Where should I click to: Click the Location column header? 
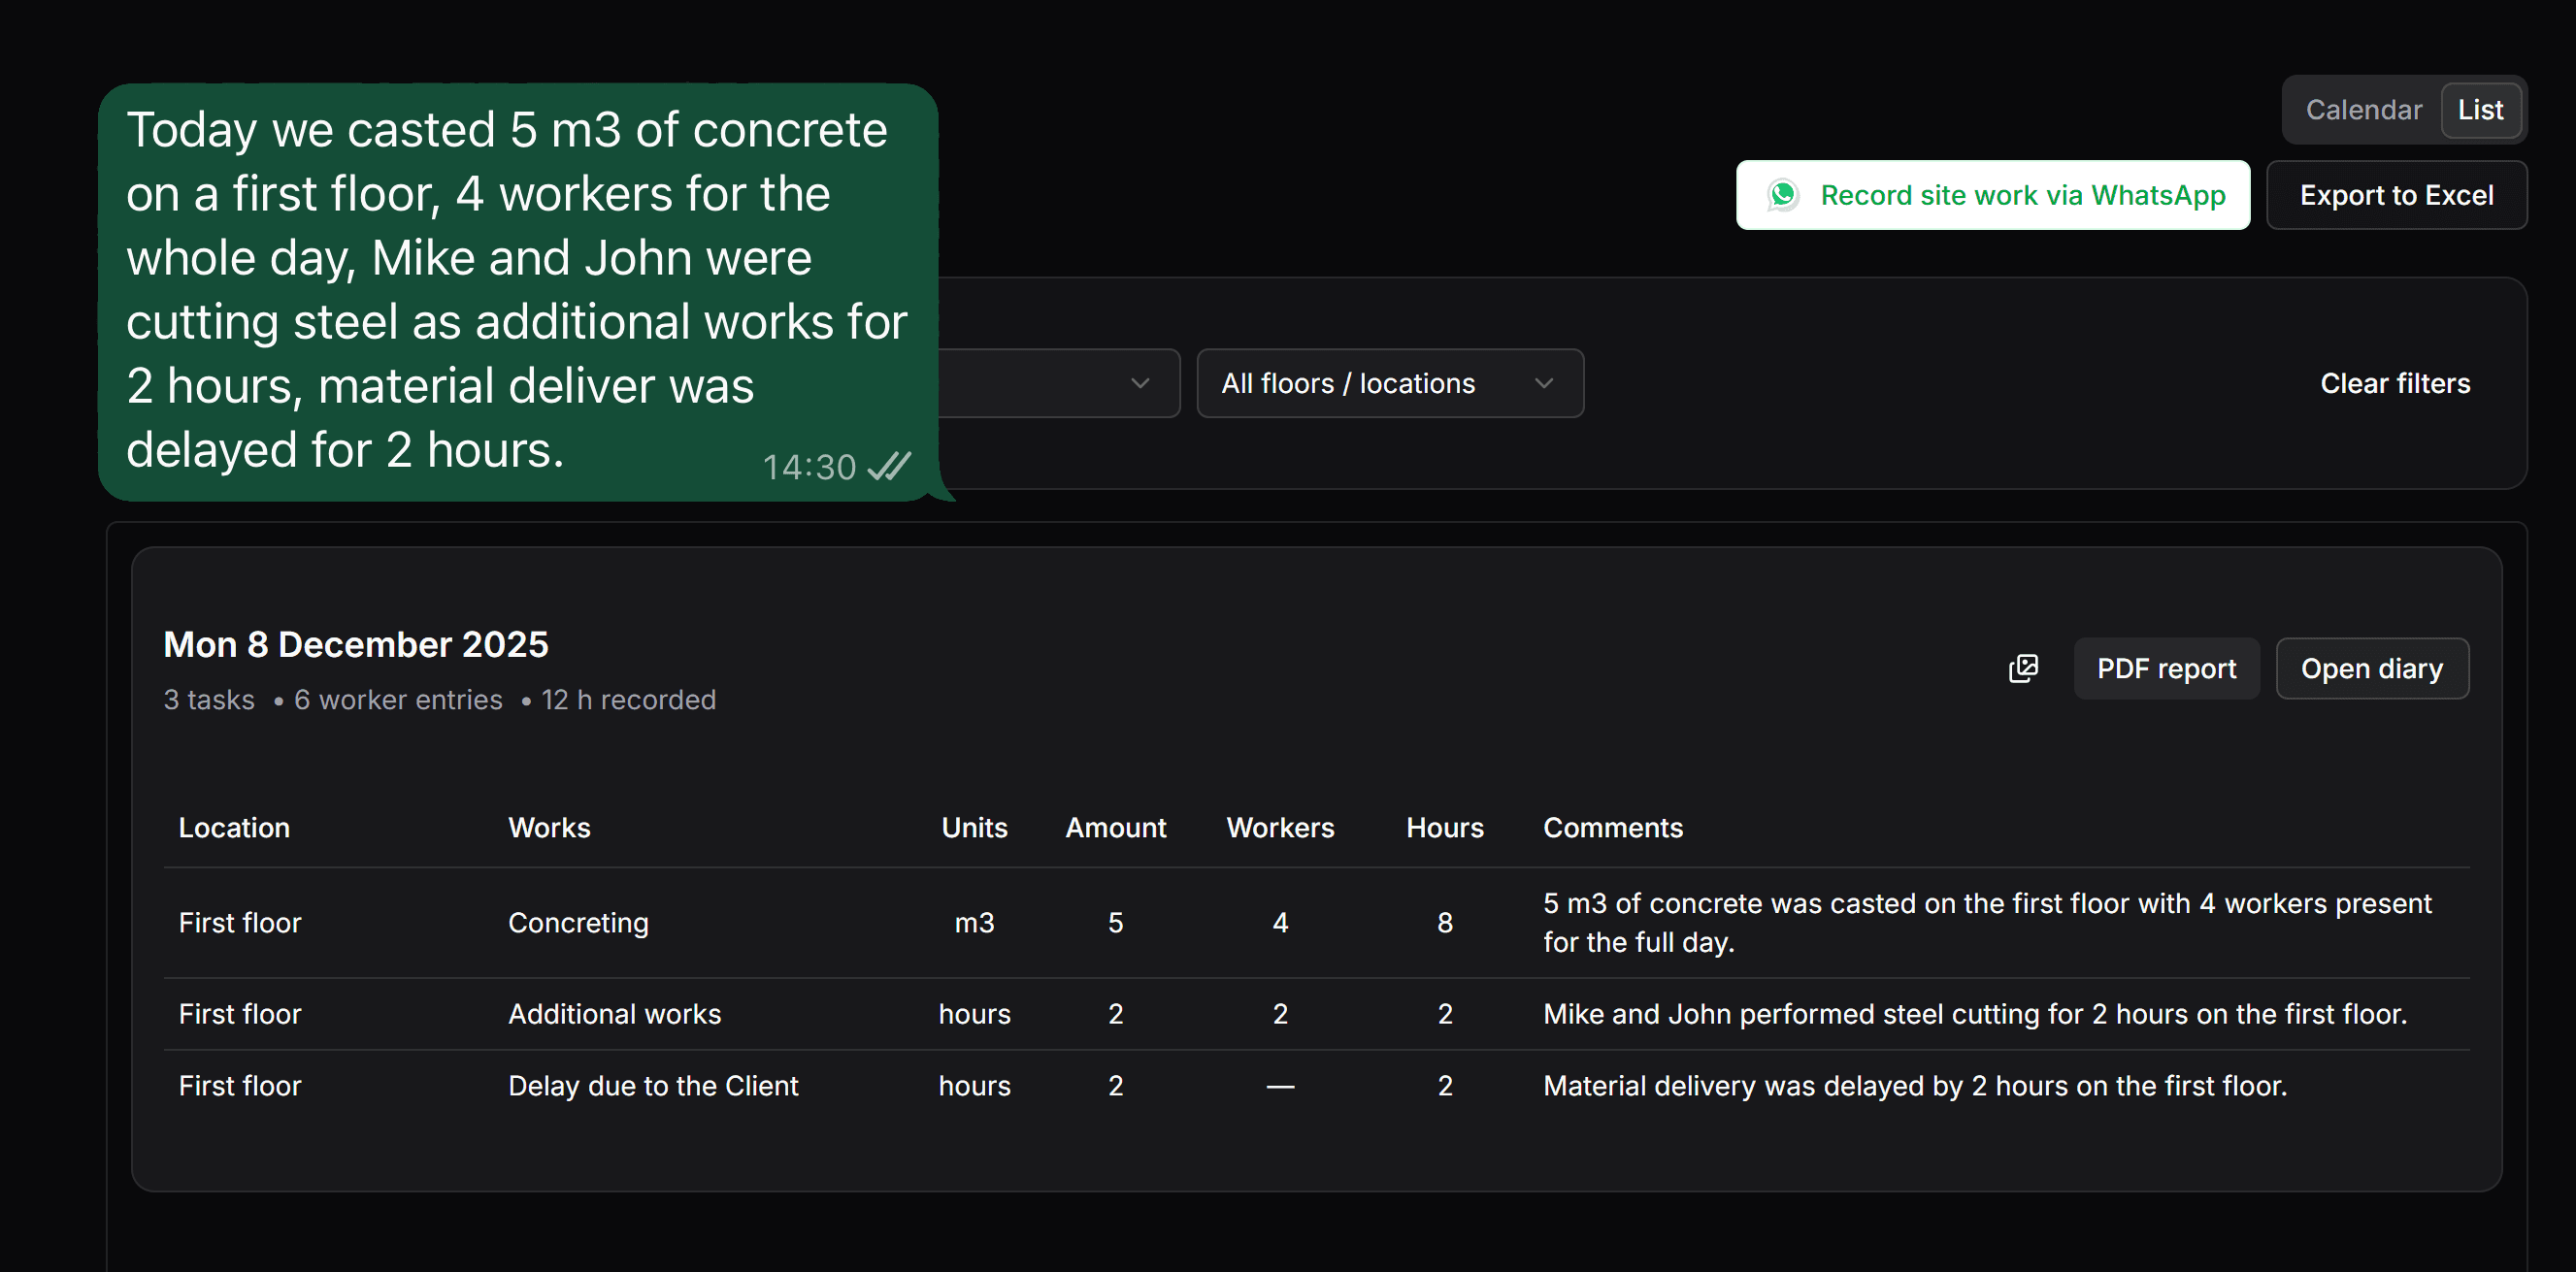click(234, 827)
